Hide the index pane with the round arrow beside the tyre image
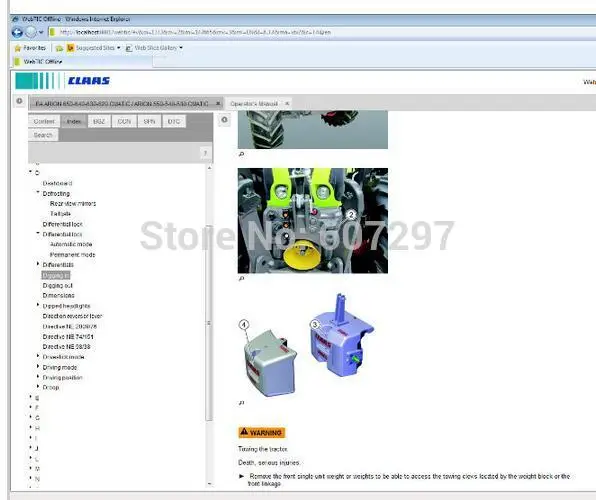This screenshot has width=596, height=500. coord(225,120)
